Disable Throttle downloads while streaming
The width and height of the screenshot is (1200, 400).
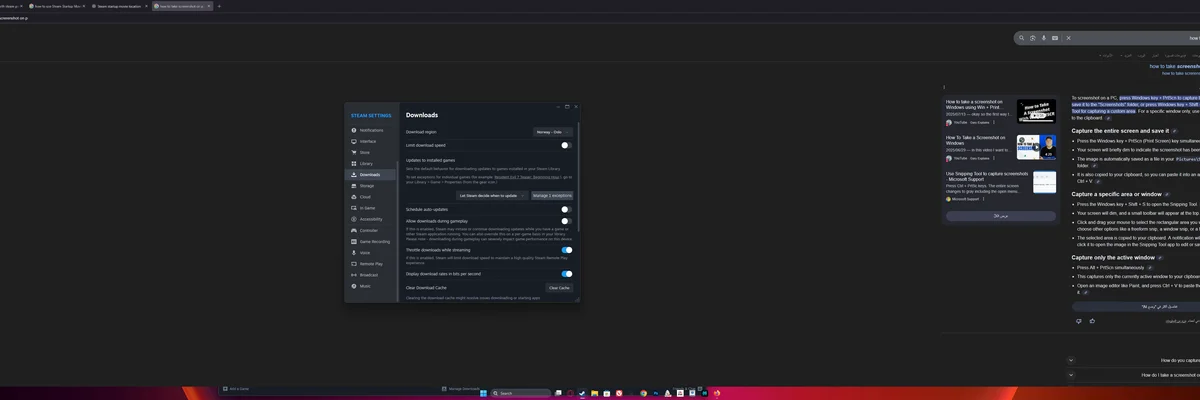coord(566,250)
